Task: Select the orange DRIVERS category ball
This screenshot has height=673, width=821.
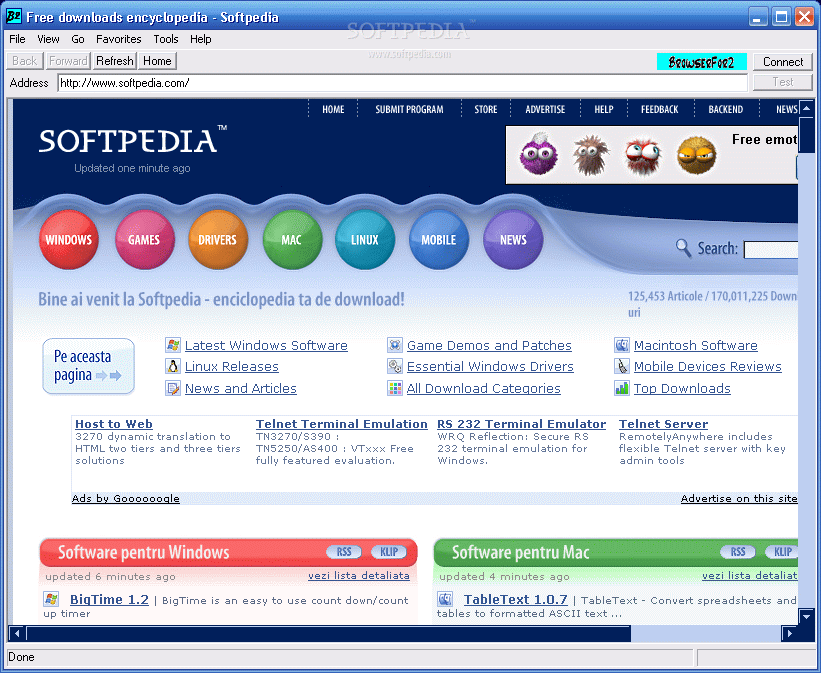Action: coord(218,239)
